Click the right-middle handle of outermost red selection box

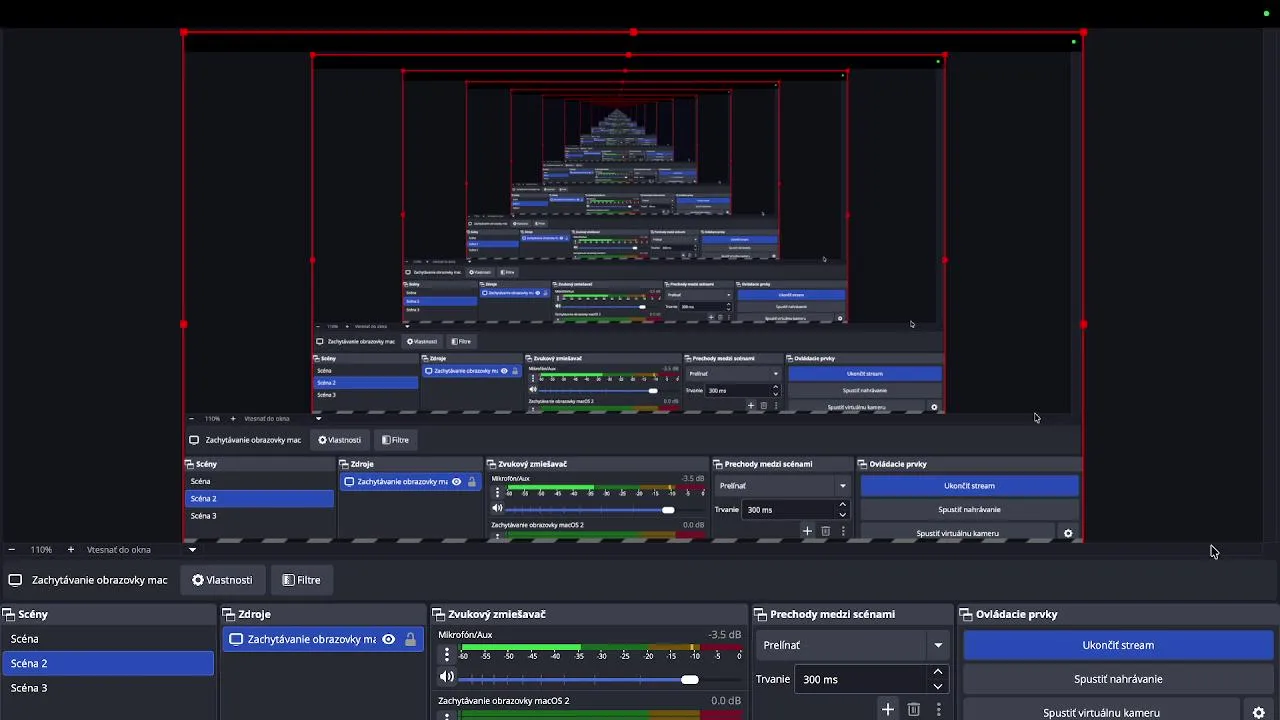coord(1084,324)
